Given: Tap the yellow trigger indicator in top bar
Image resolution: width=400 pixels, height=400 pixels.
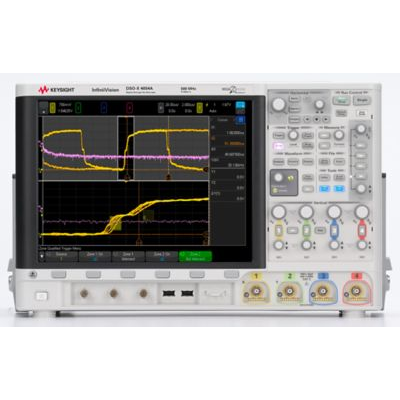Looking at the screenshot, I should pyautogui.click(x=200, y=107).
